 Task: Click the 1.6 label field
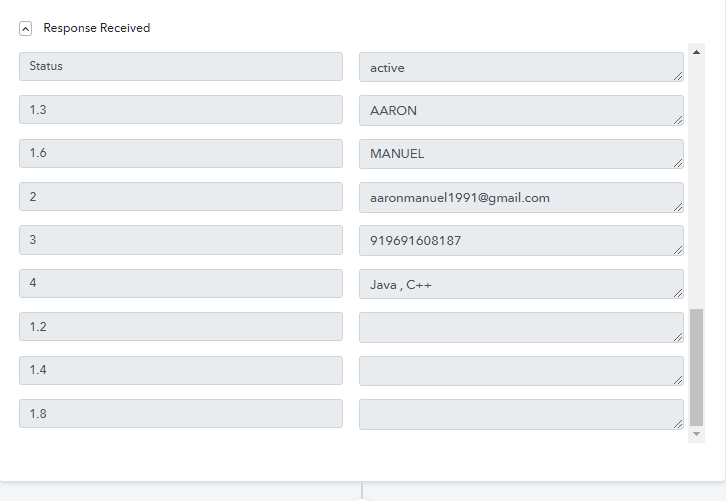click(180, 153)
